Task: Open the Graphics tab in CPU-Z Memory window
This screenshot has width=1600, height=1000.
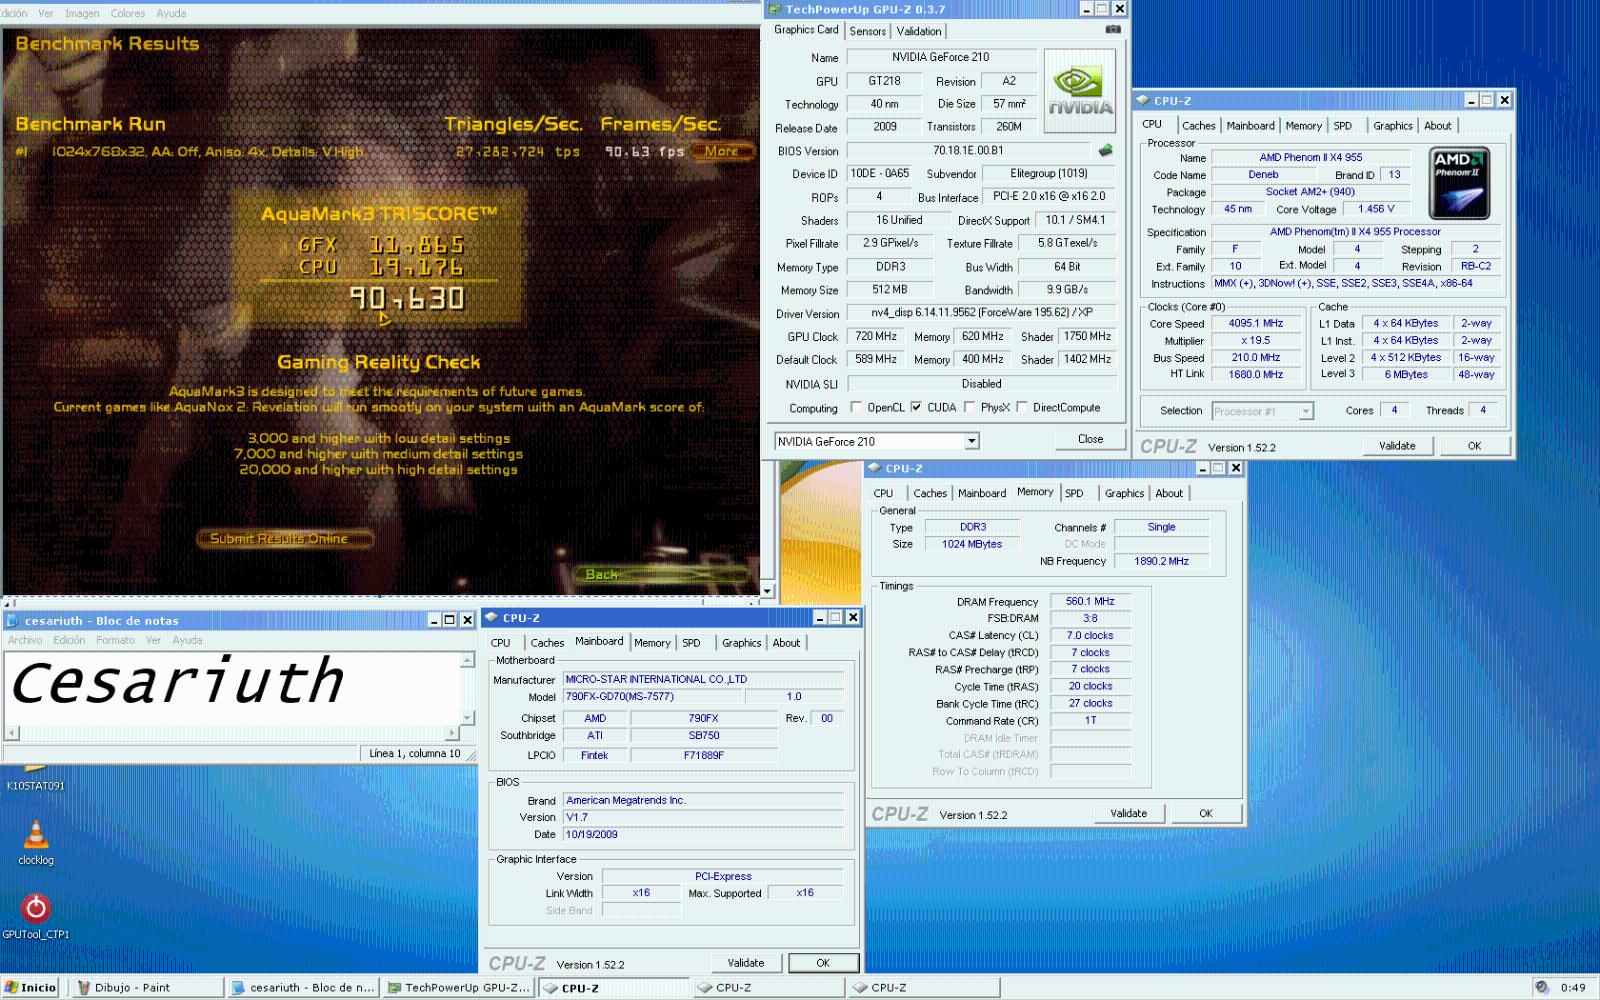Action: [x=1124, y=493]
